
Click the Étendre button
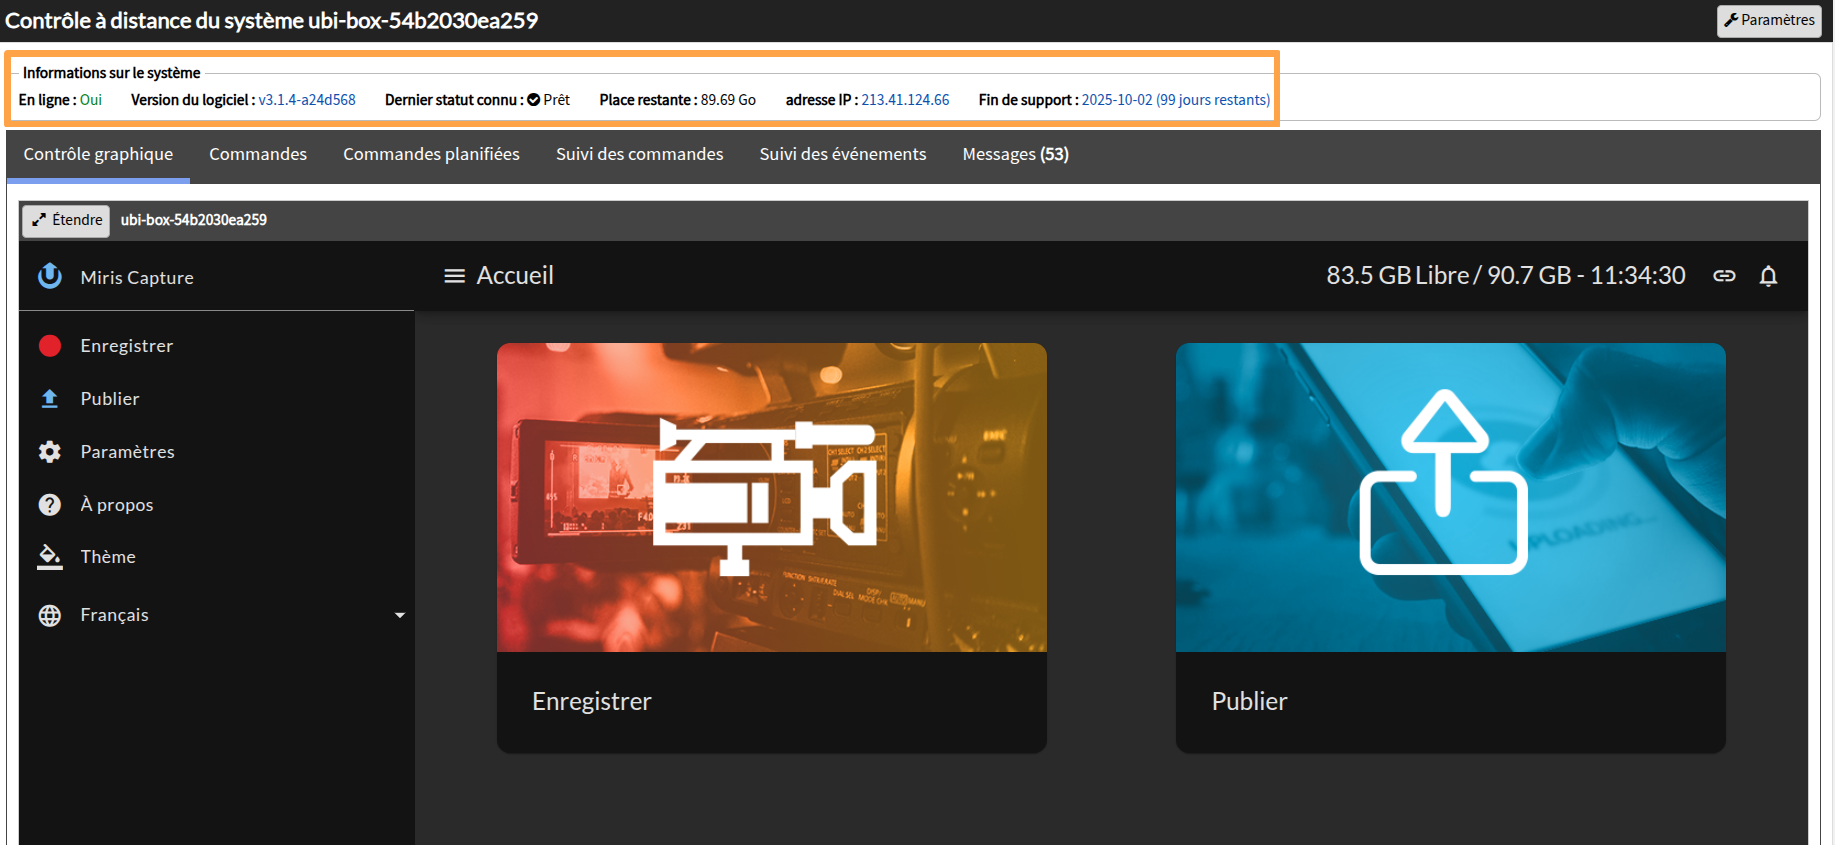[x=66, y=220]
